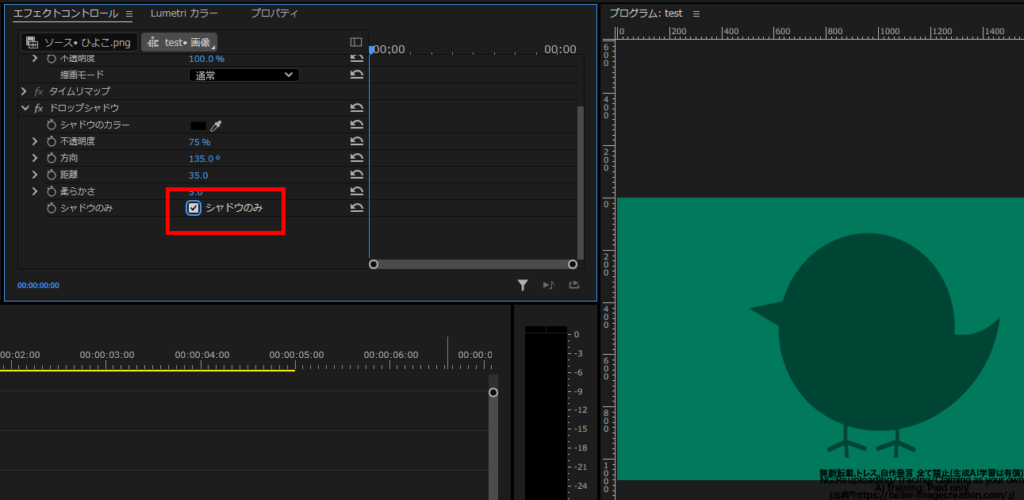Screen dimensions: 1024x500
Task: Reset the シャドウのカラー parameter
Action: (x=357, y=125)
